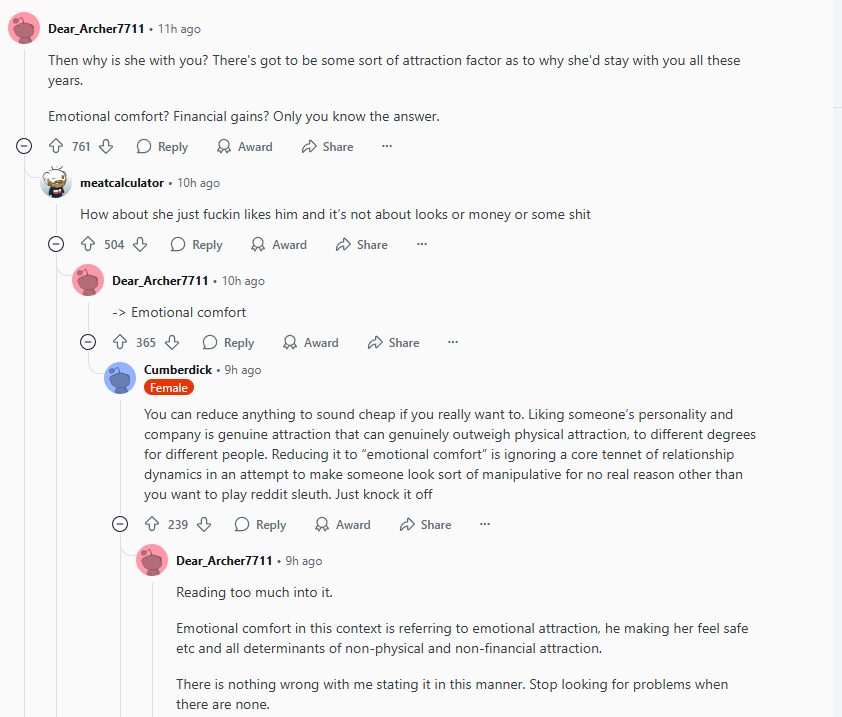Share Cumberdick's comment

(x=425, y=525)
